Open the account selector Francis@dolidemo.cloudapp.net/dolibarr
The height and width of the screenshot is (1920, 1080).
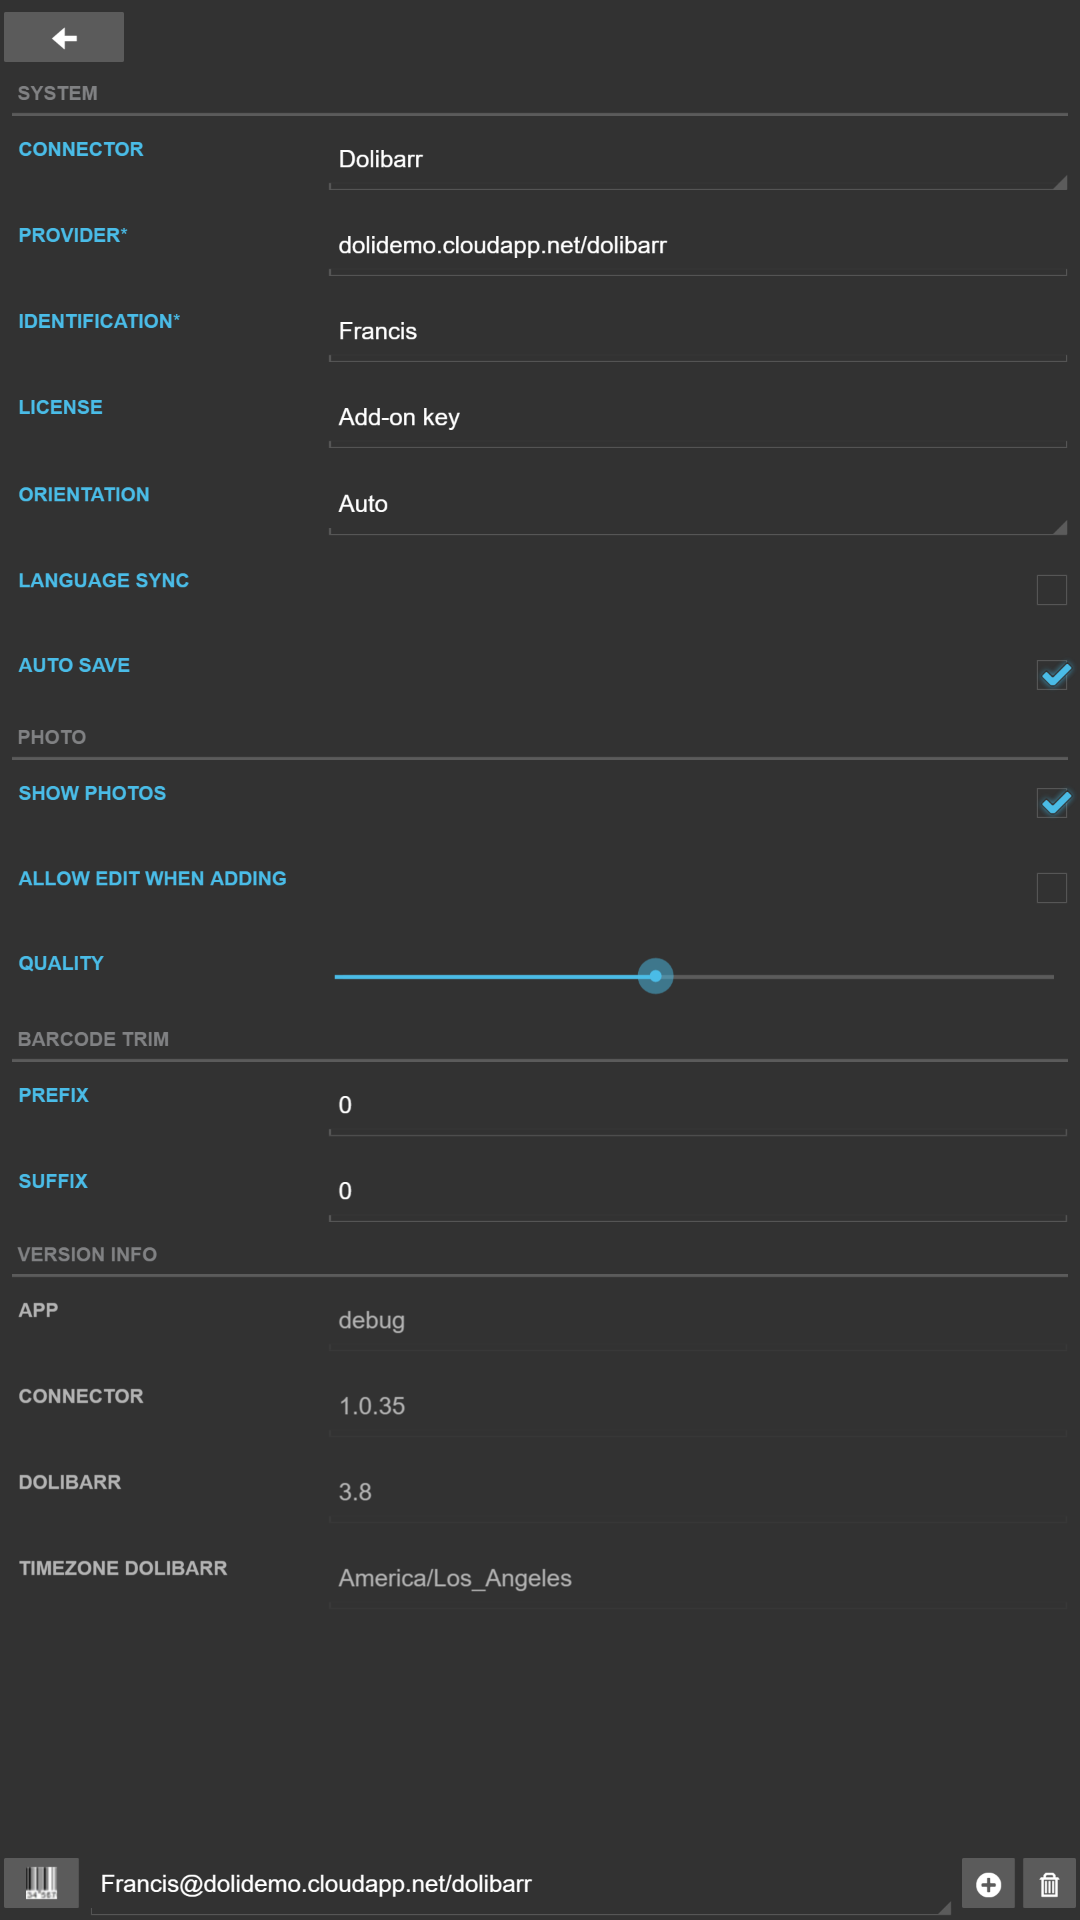point(521,1885)
